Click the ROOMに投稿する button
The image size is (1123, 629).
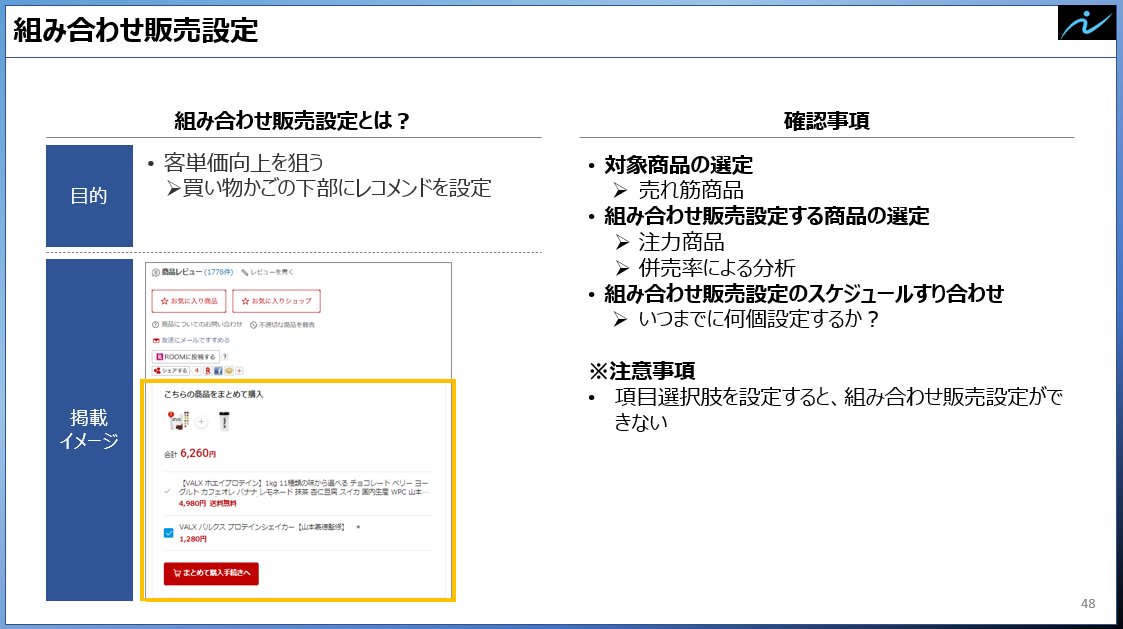[x=185, y=357]
